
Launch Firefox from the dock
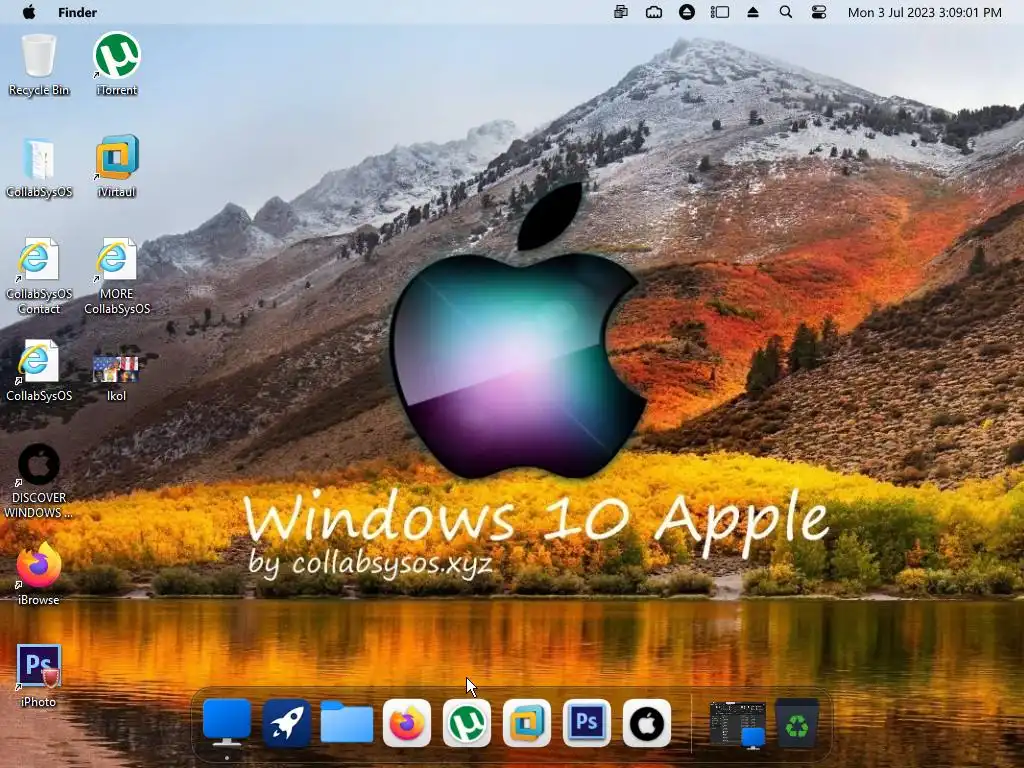[407, 723]
